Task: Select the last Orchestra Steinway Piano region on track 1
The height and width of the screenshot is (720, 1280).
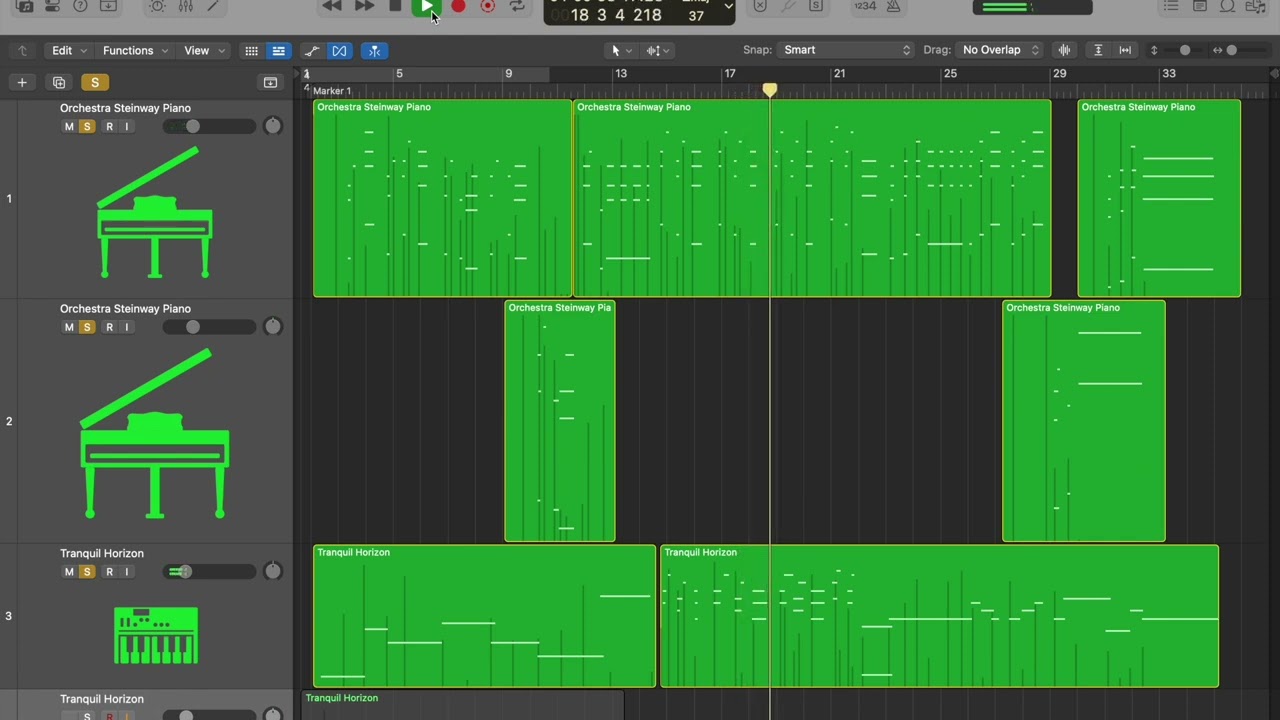Action: [1159, 198]
